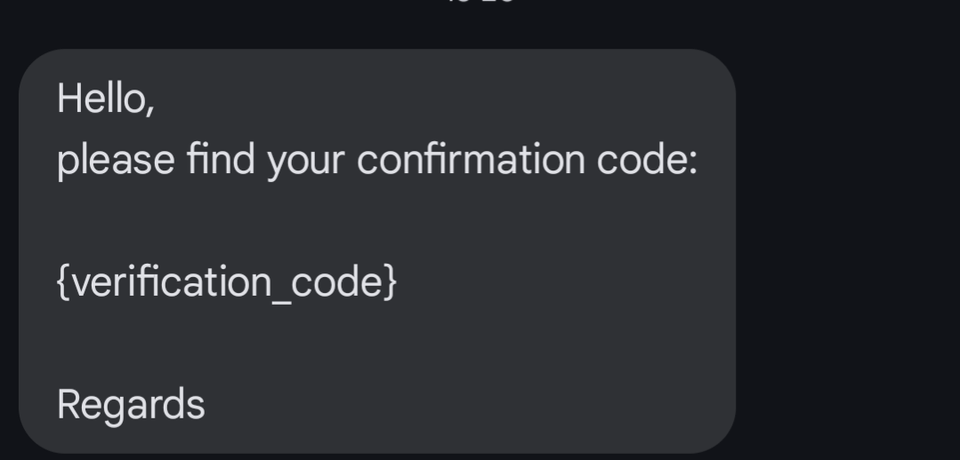Screen dimensions: 960x460
Task: Click the opening curly brace of the placeholder
Action: coord(63,282)
